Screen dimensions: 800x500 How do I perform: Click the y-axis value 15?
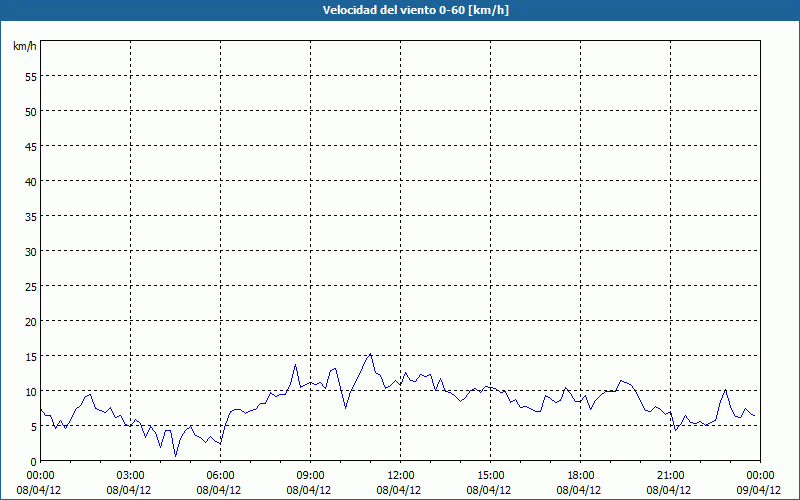click(x=31, y=357)
